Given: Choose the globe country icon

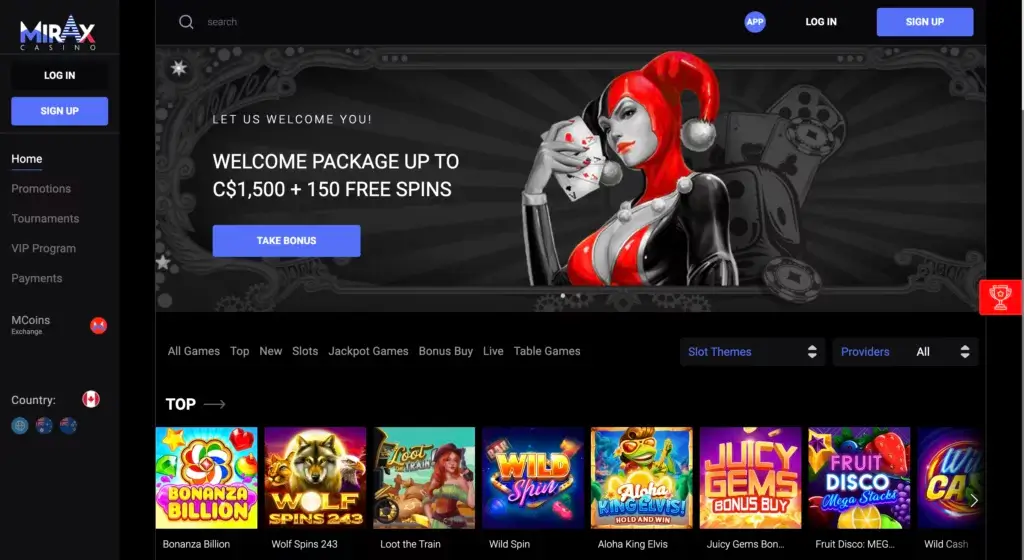Looking at the screenshot, I should click(x=20, y=426).
